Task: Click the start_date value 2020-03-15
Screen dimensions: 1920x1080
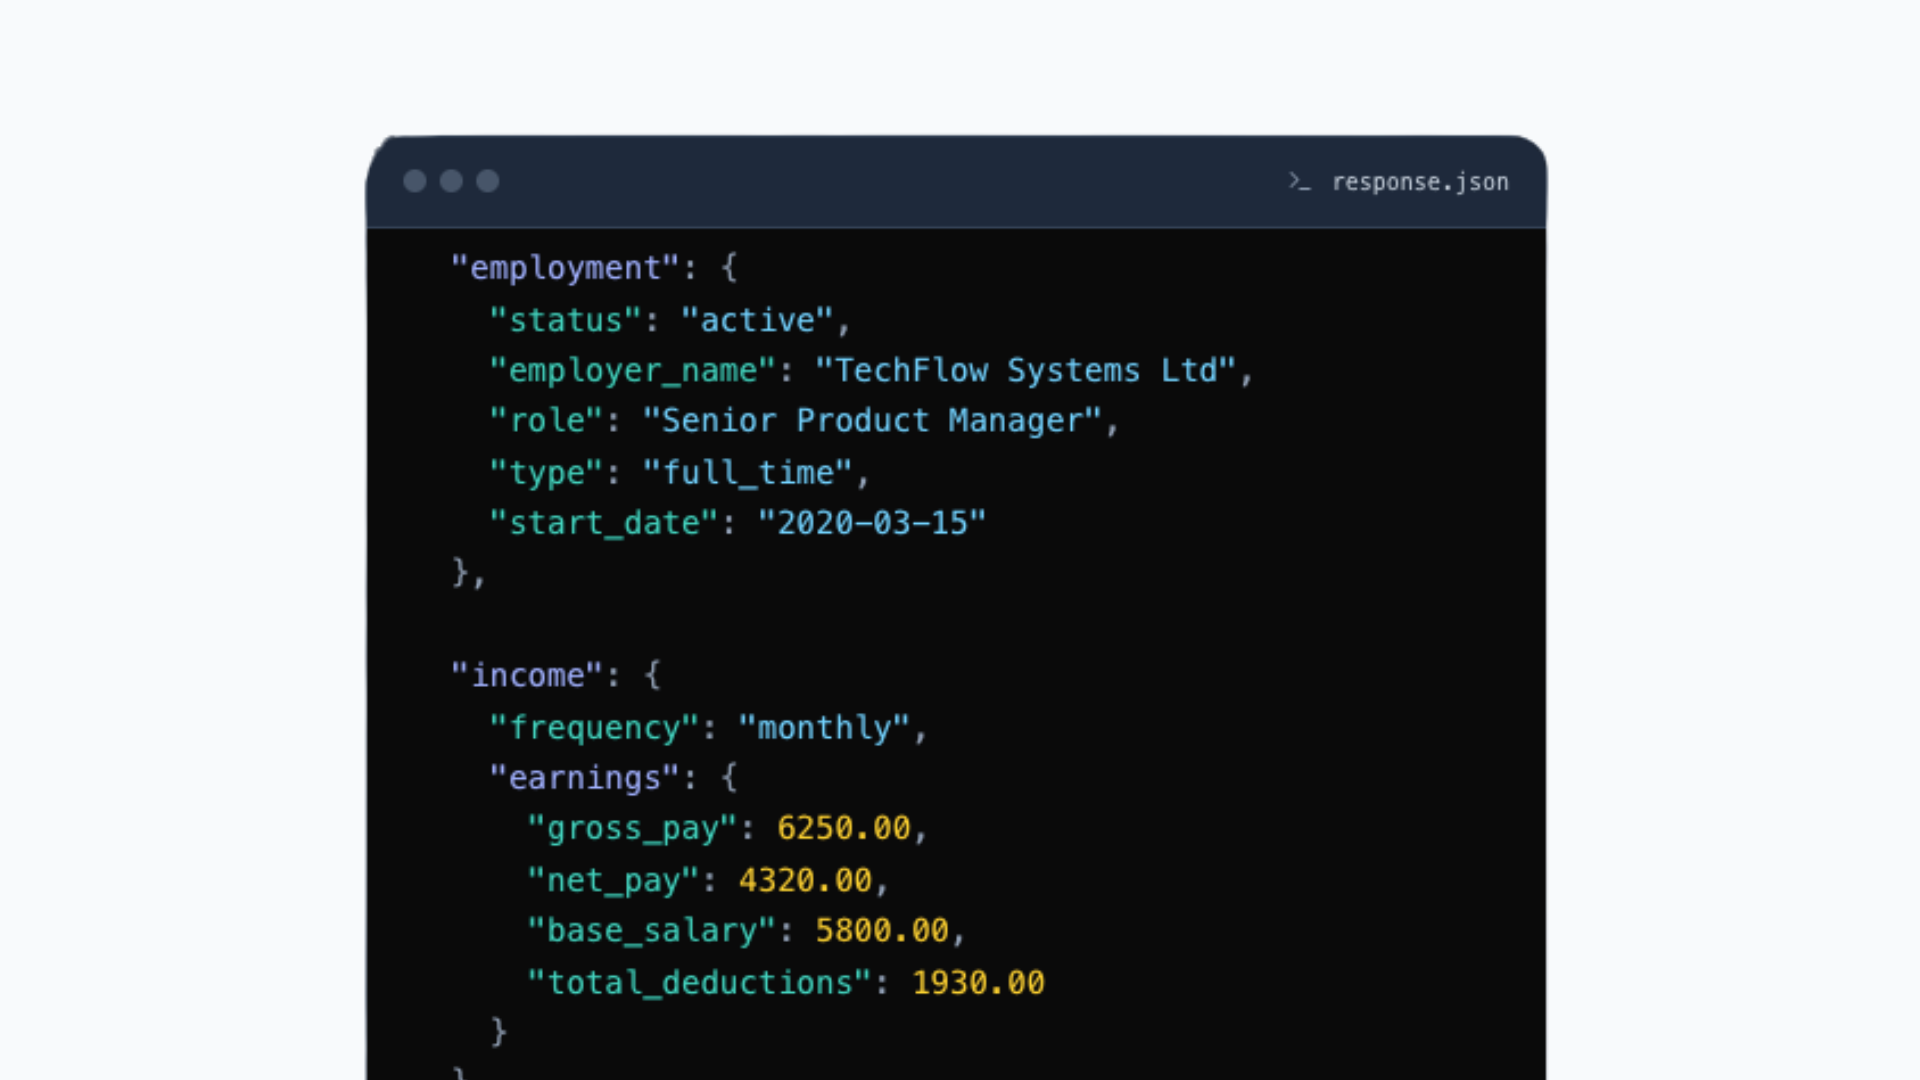Action: pyautogui.click(x=872, y=522)
